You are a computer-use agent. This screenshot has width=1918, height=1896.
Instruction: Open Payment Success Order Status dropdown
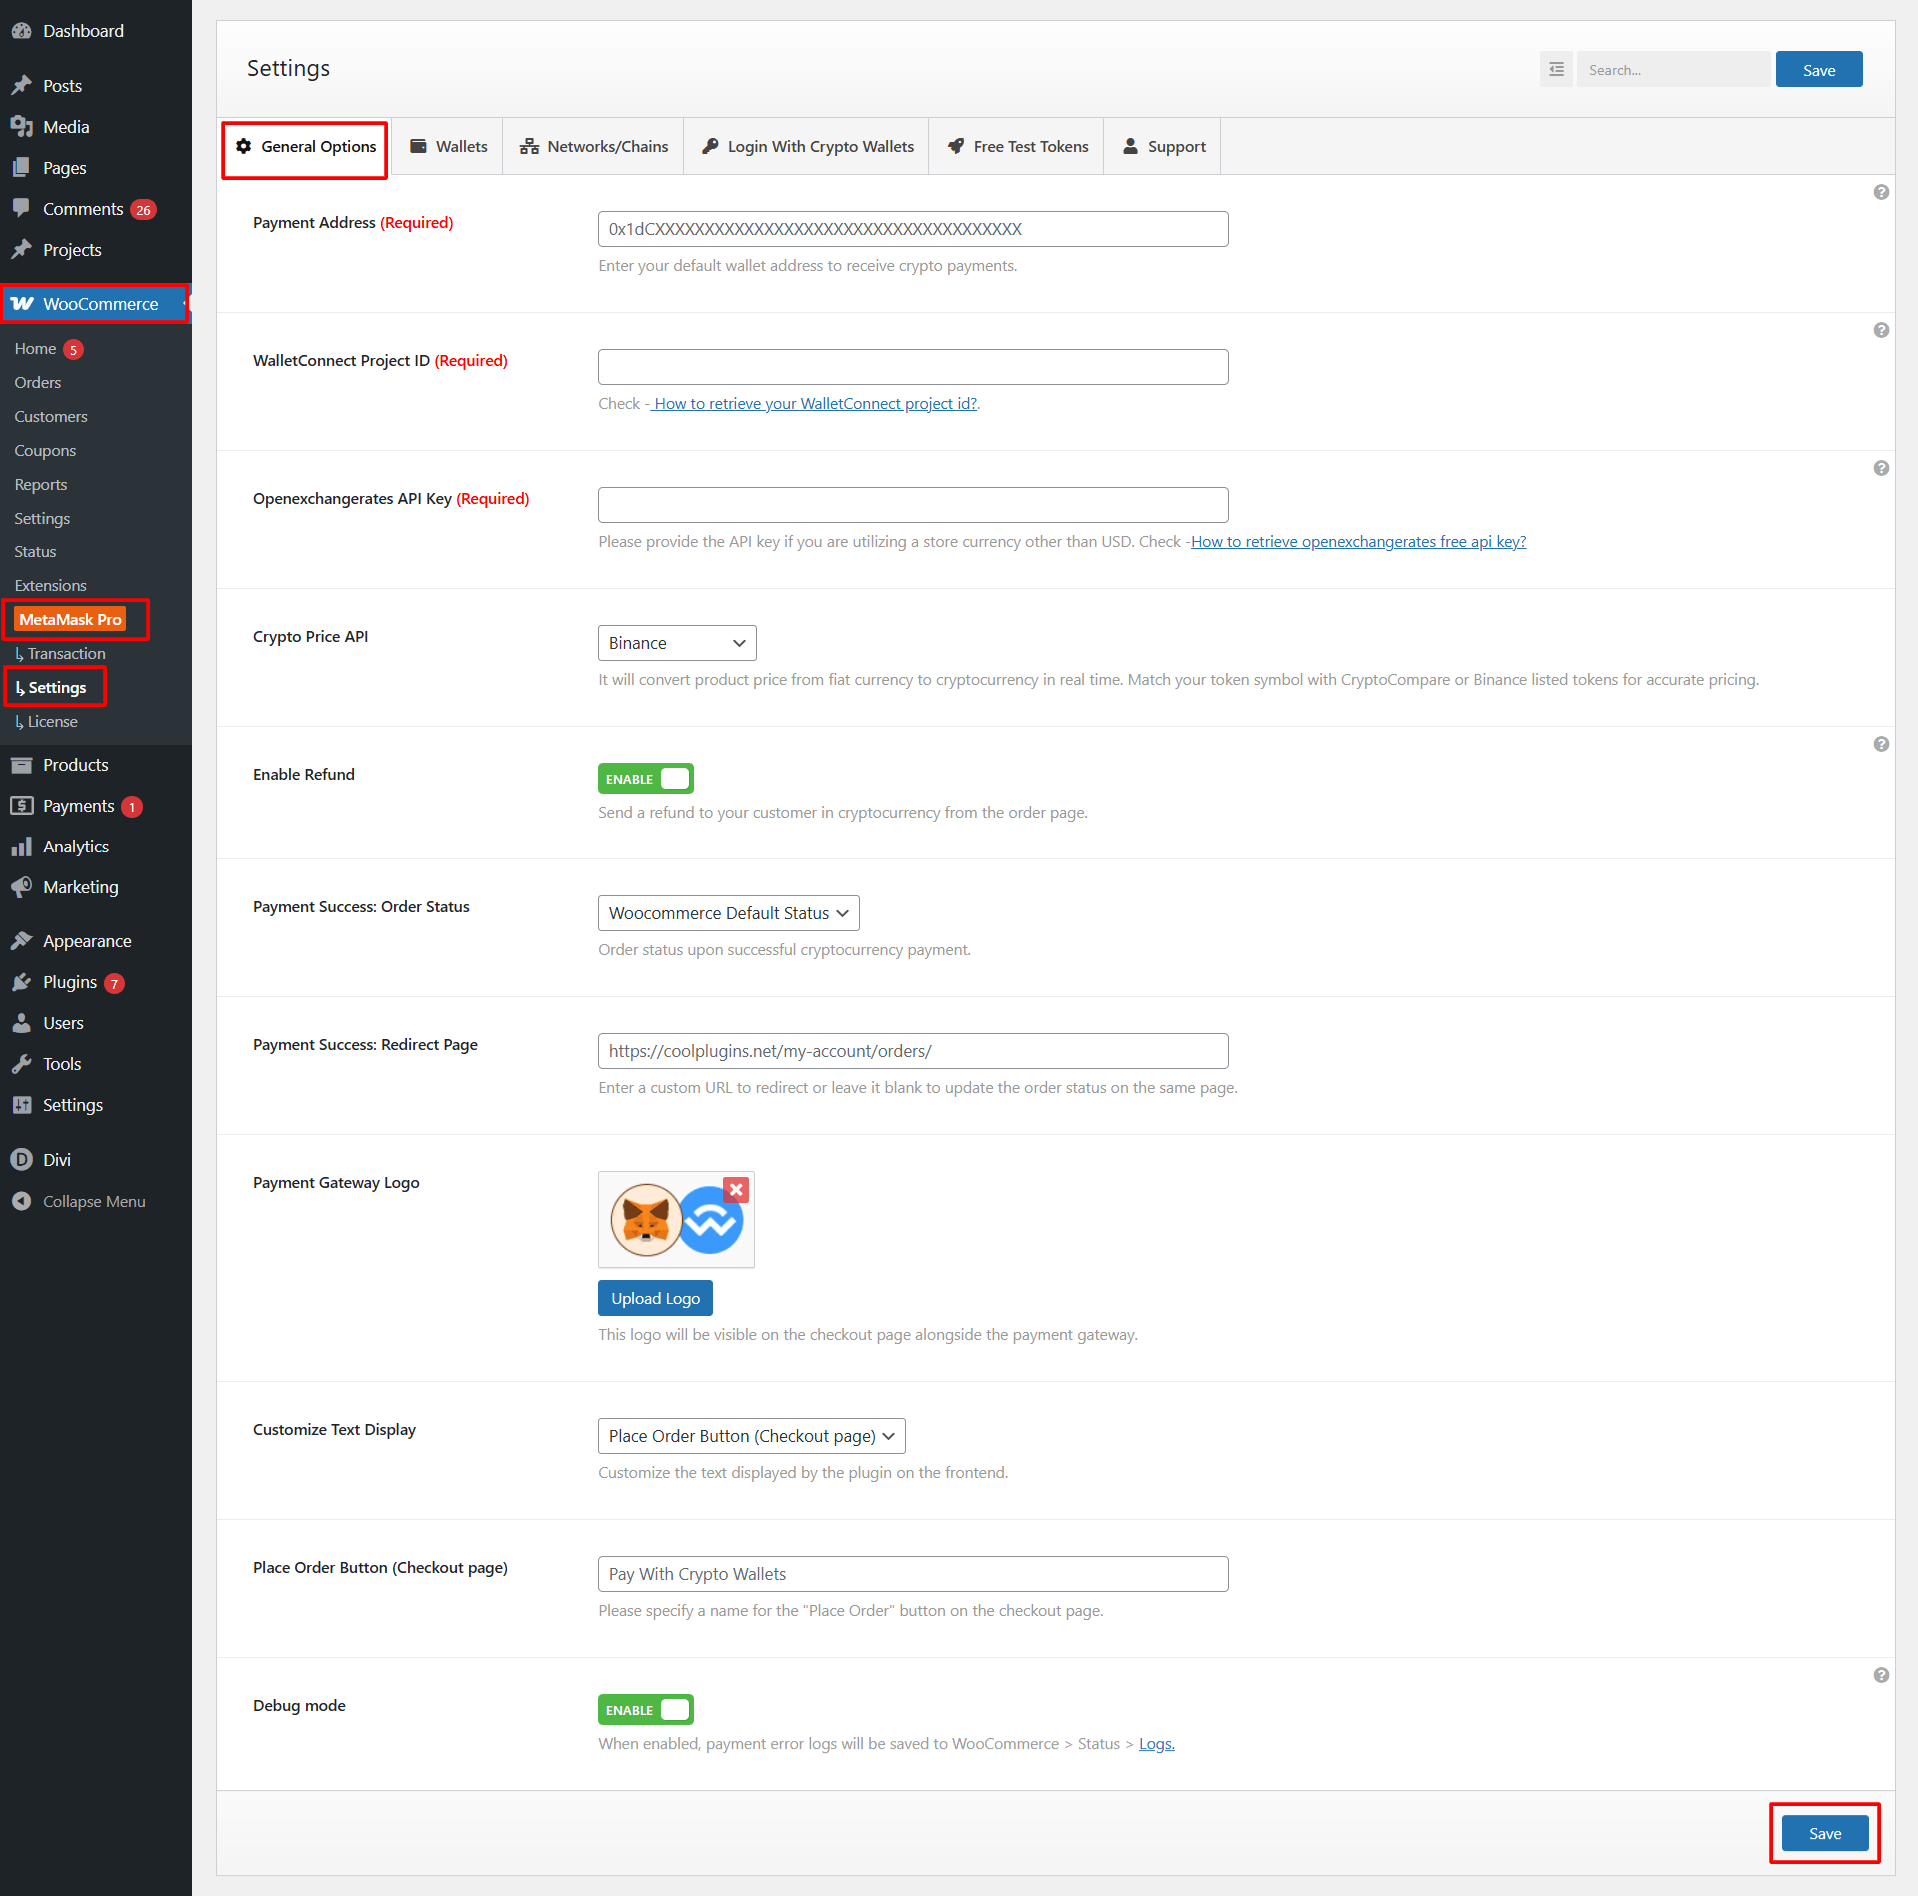click(x=728, y=913)
